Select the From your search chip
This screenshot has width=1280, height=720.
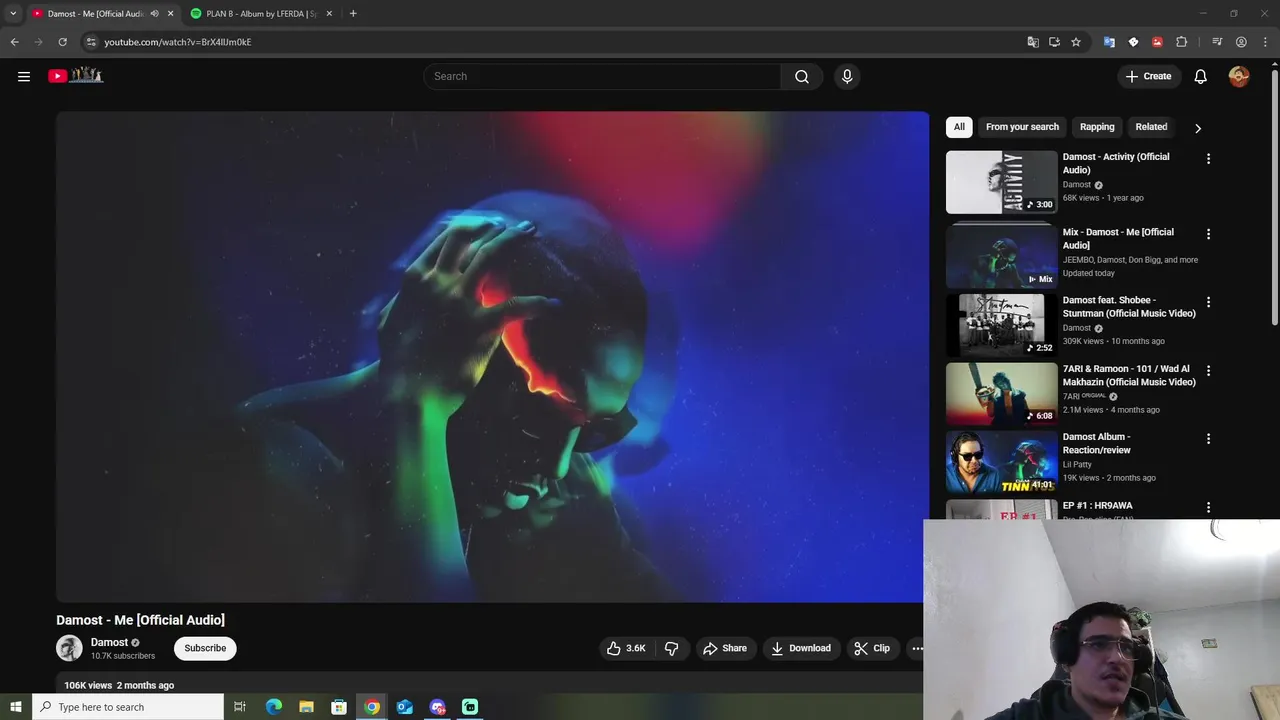[1022, 127]
